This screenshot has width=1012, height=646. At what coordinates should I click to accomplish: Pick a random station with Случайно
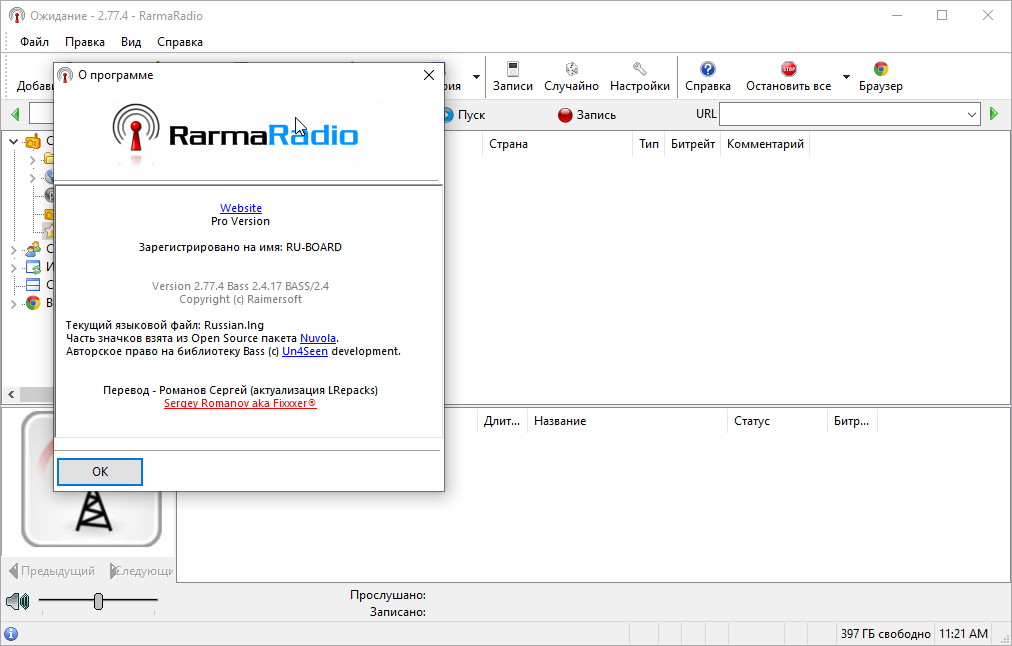pyautogui.click(x=571, y=76)
